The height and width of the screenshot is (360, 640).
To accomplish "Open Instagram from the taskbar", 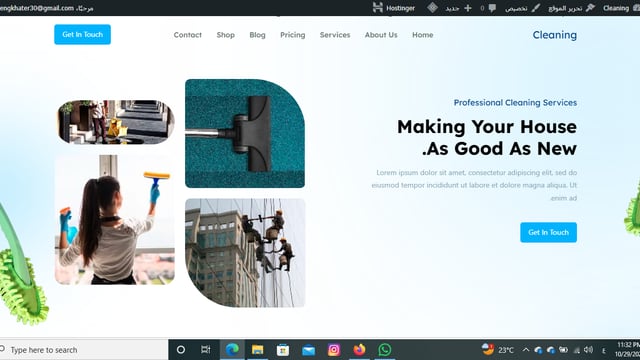I will (x=334, y=350).
